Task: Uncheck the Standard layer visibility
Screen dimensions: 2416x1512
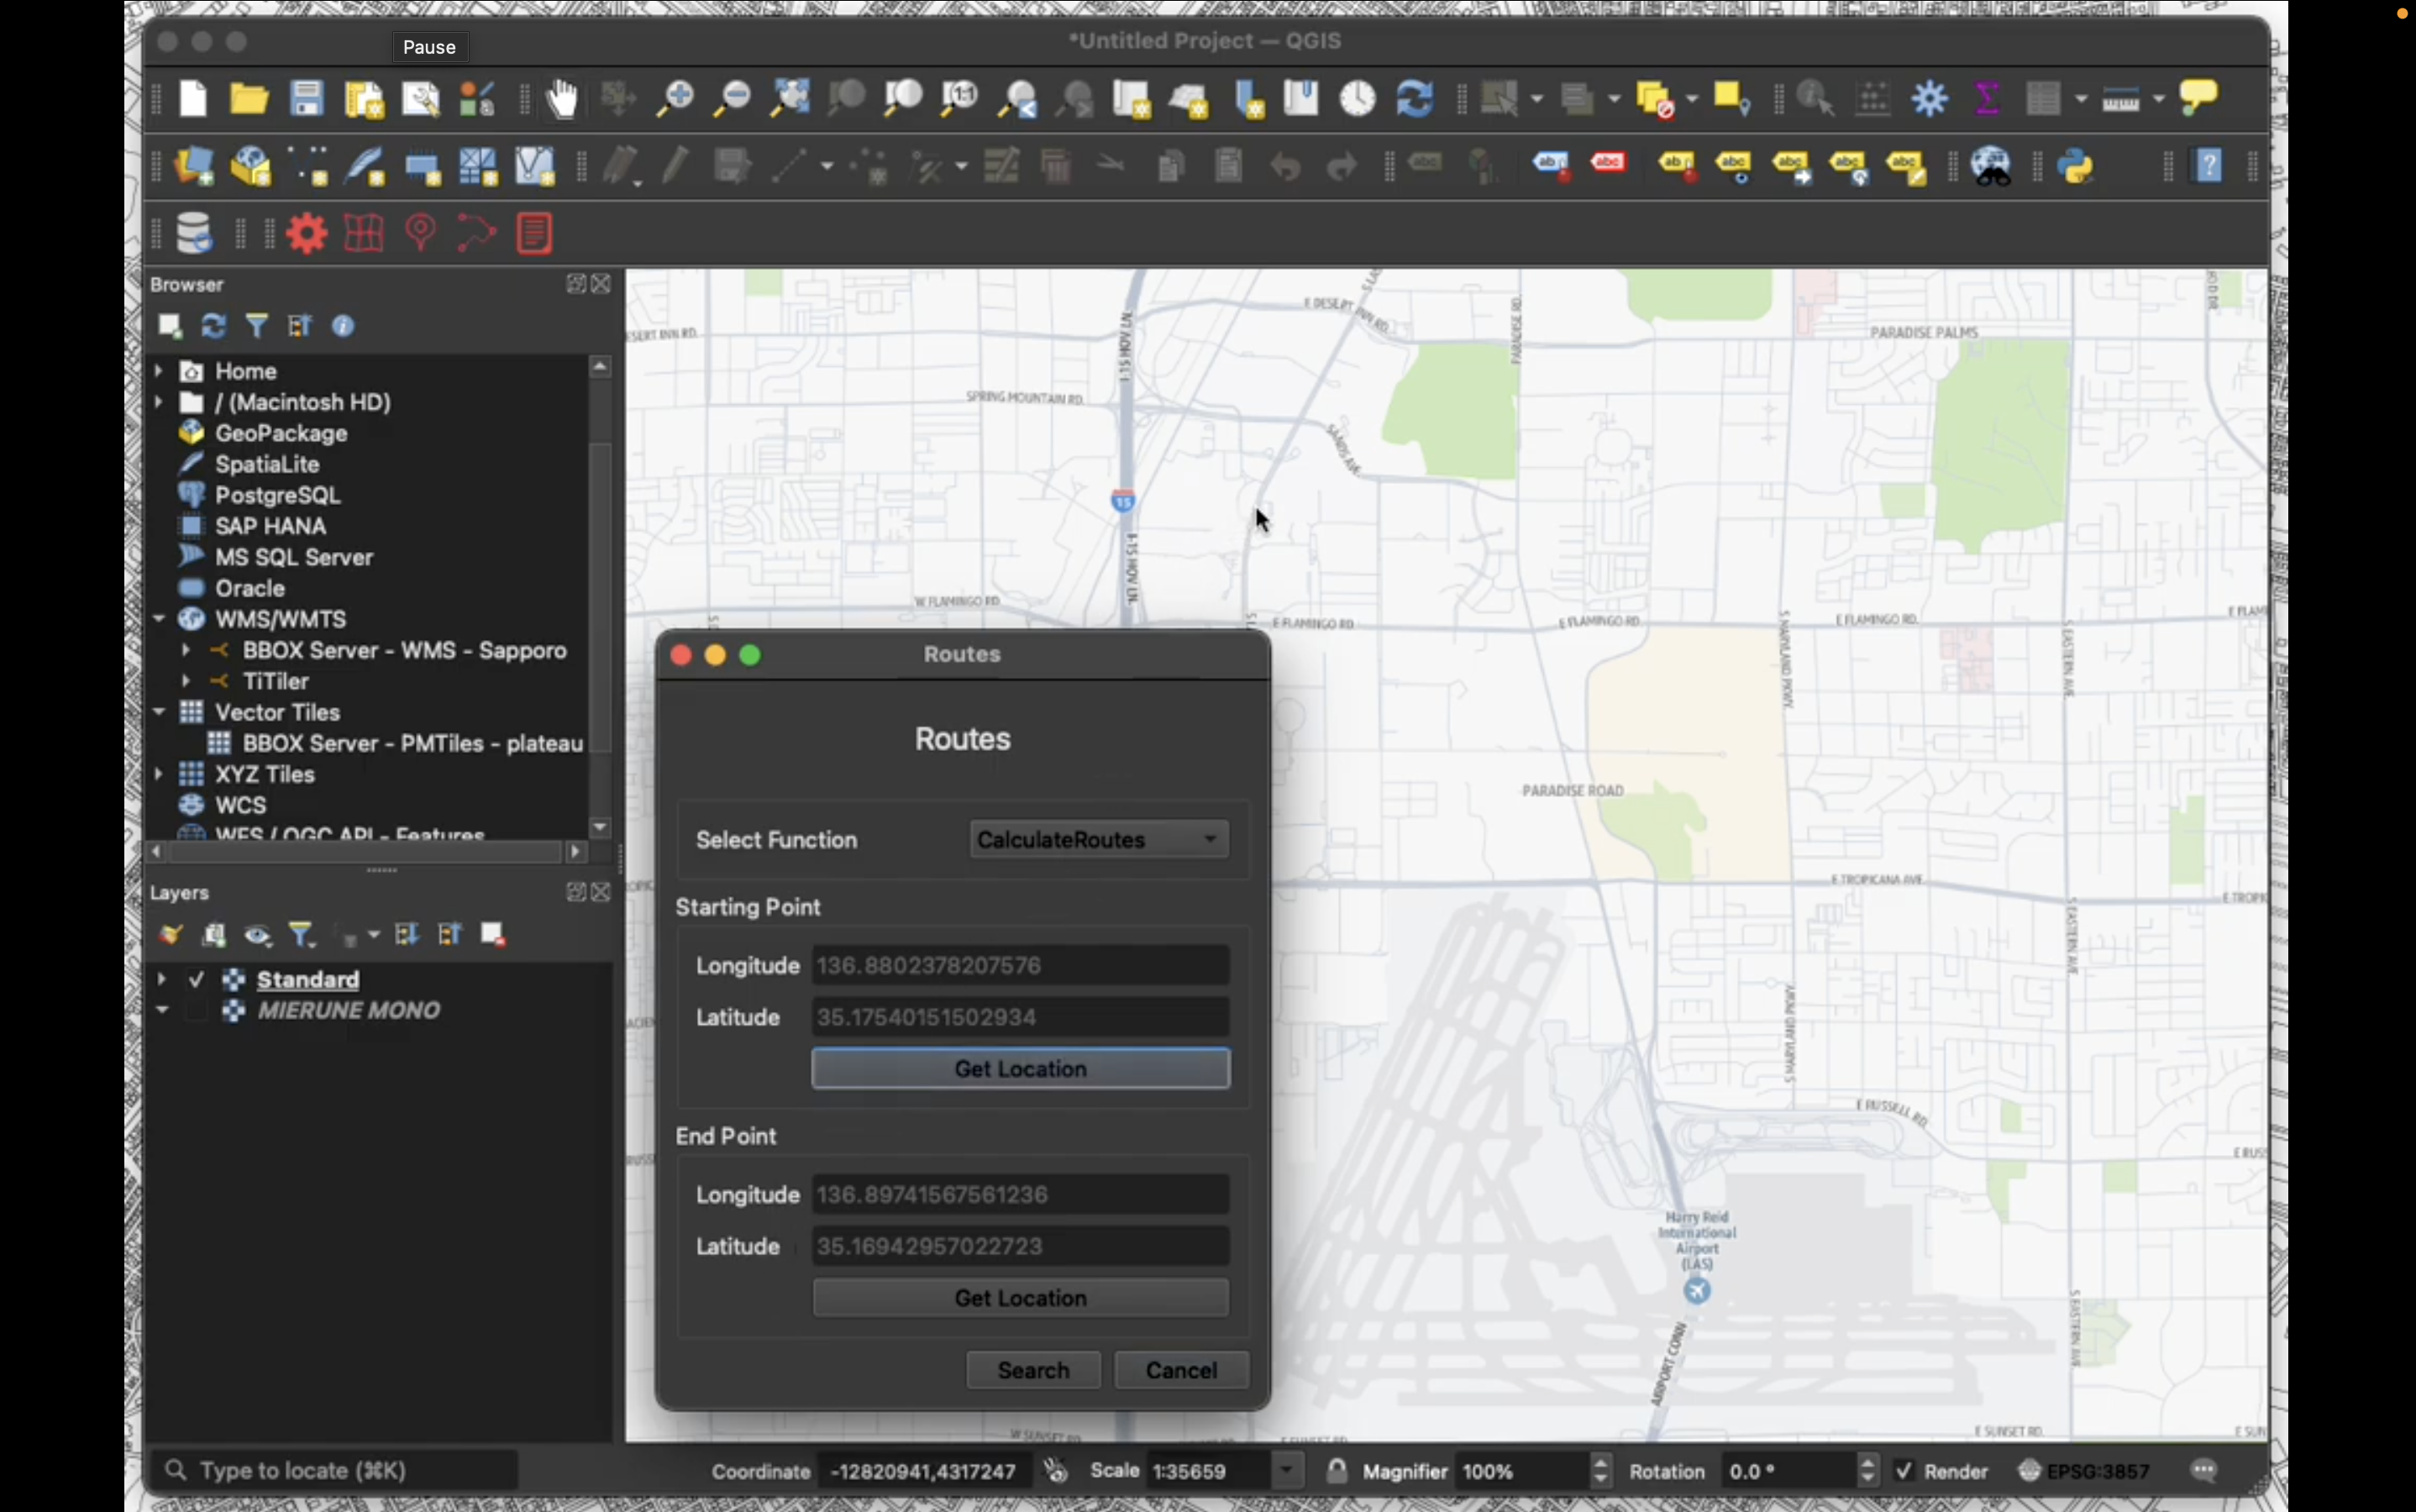Action: click(196, 979)
